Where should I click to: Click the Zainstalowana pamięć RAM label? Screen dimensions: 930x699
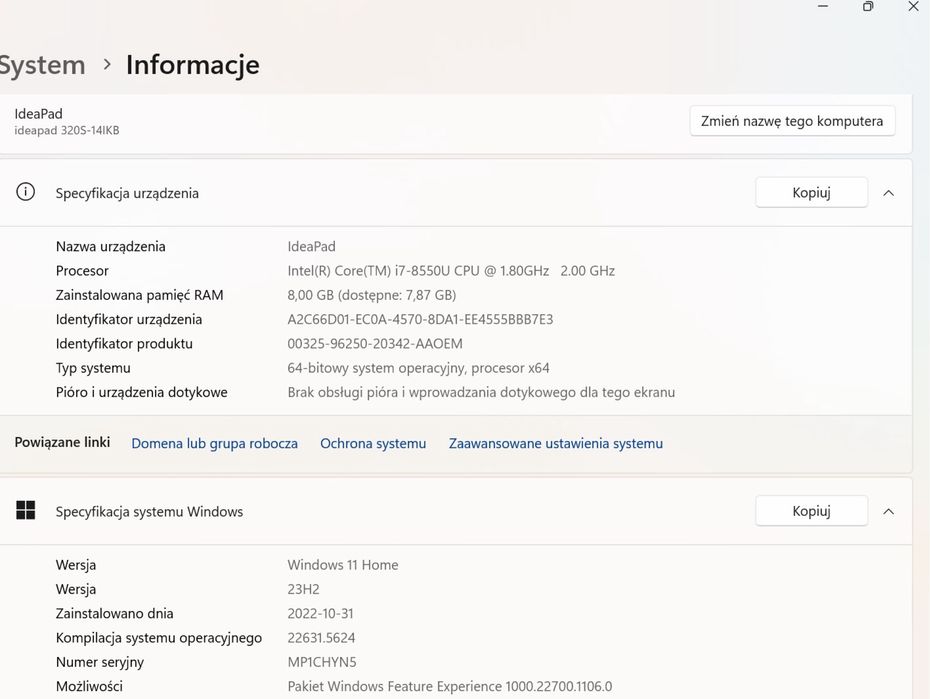(139, 295)
